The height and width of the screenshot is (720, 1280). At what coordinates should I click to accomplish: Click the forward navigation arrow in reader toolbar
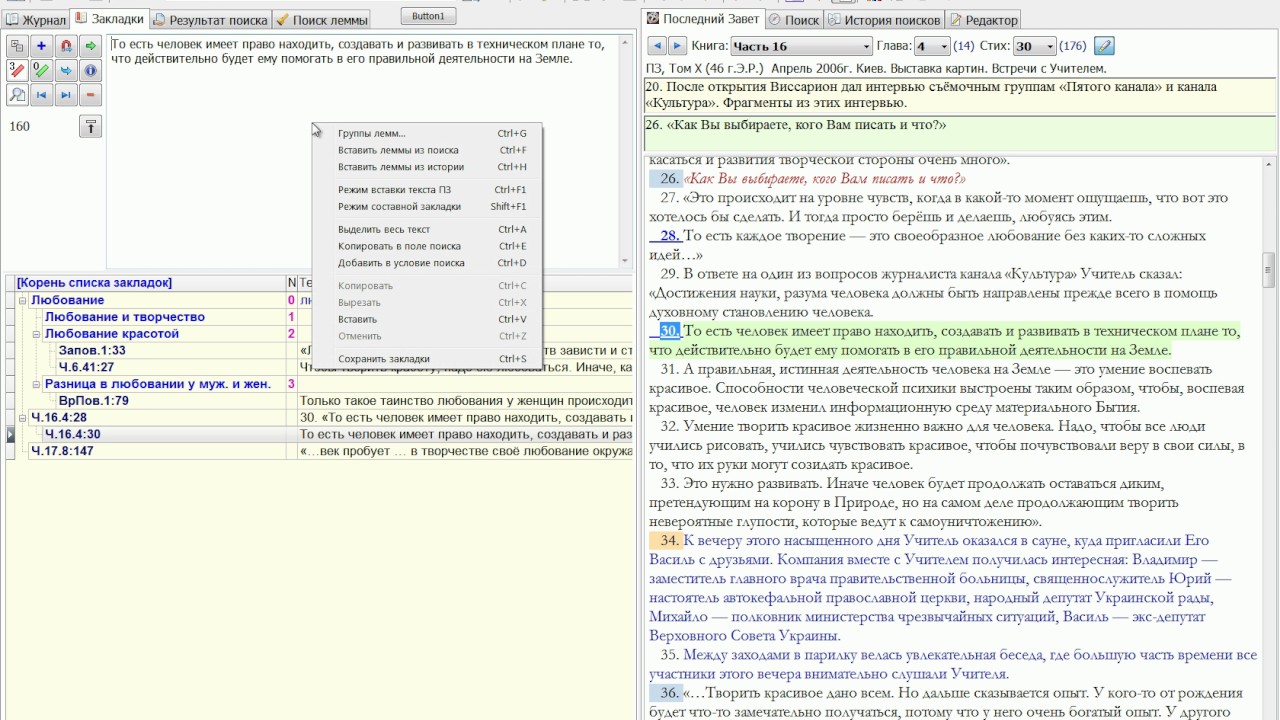(677, 46)
